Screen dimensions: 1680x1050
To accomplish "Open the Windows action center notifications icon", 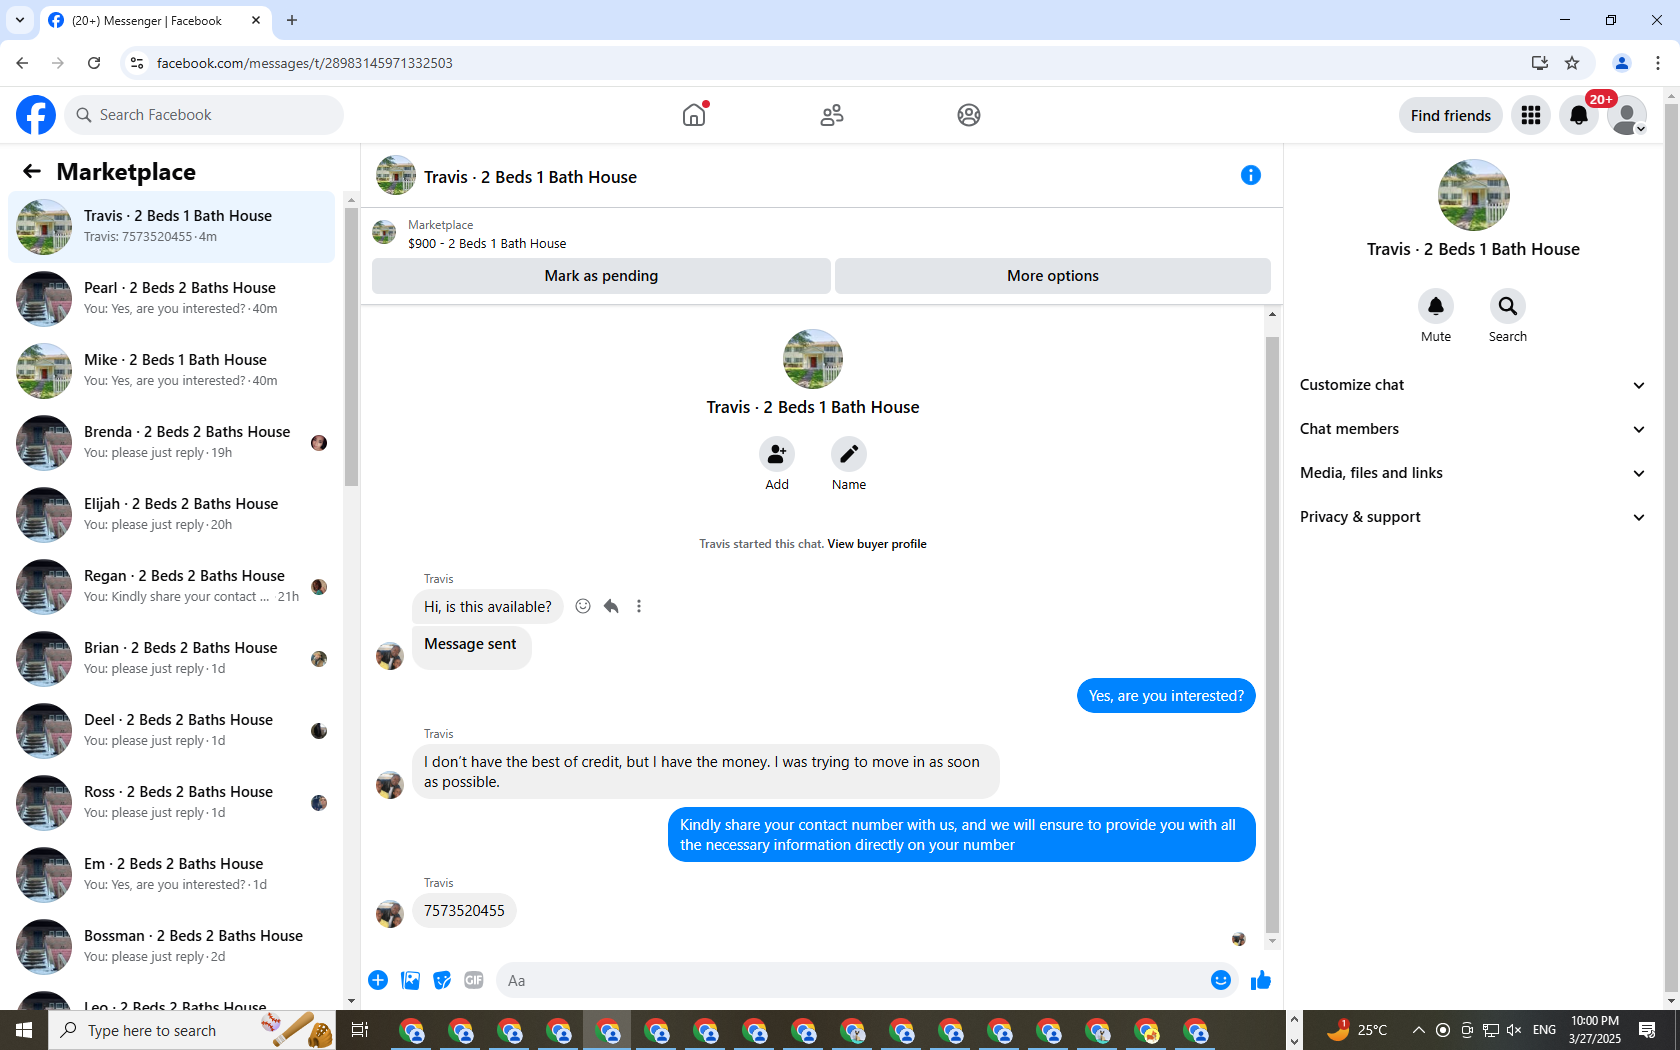I will pyautogui.click(x=1647, y=1030).
